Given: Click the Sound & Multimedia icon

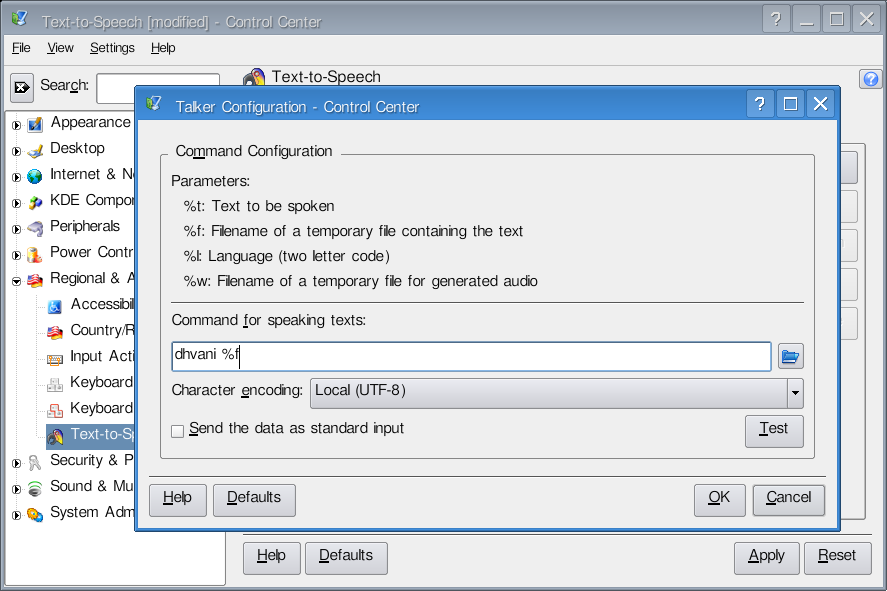Looking at the screenshot, I should click(35, 488).
